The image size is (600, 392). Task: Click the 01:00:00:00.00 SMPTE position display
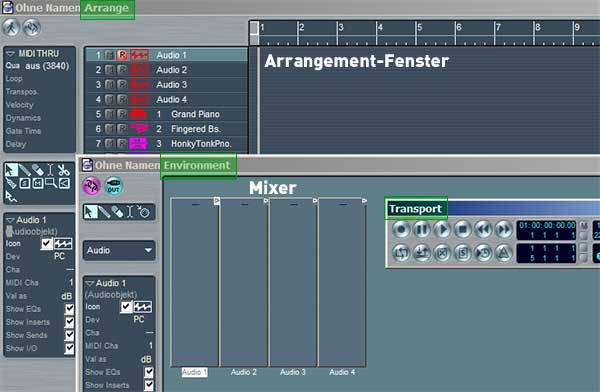pos(547,225)
